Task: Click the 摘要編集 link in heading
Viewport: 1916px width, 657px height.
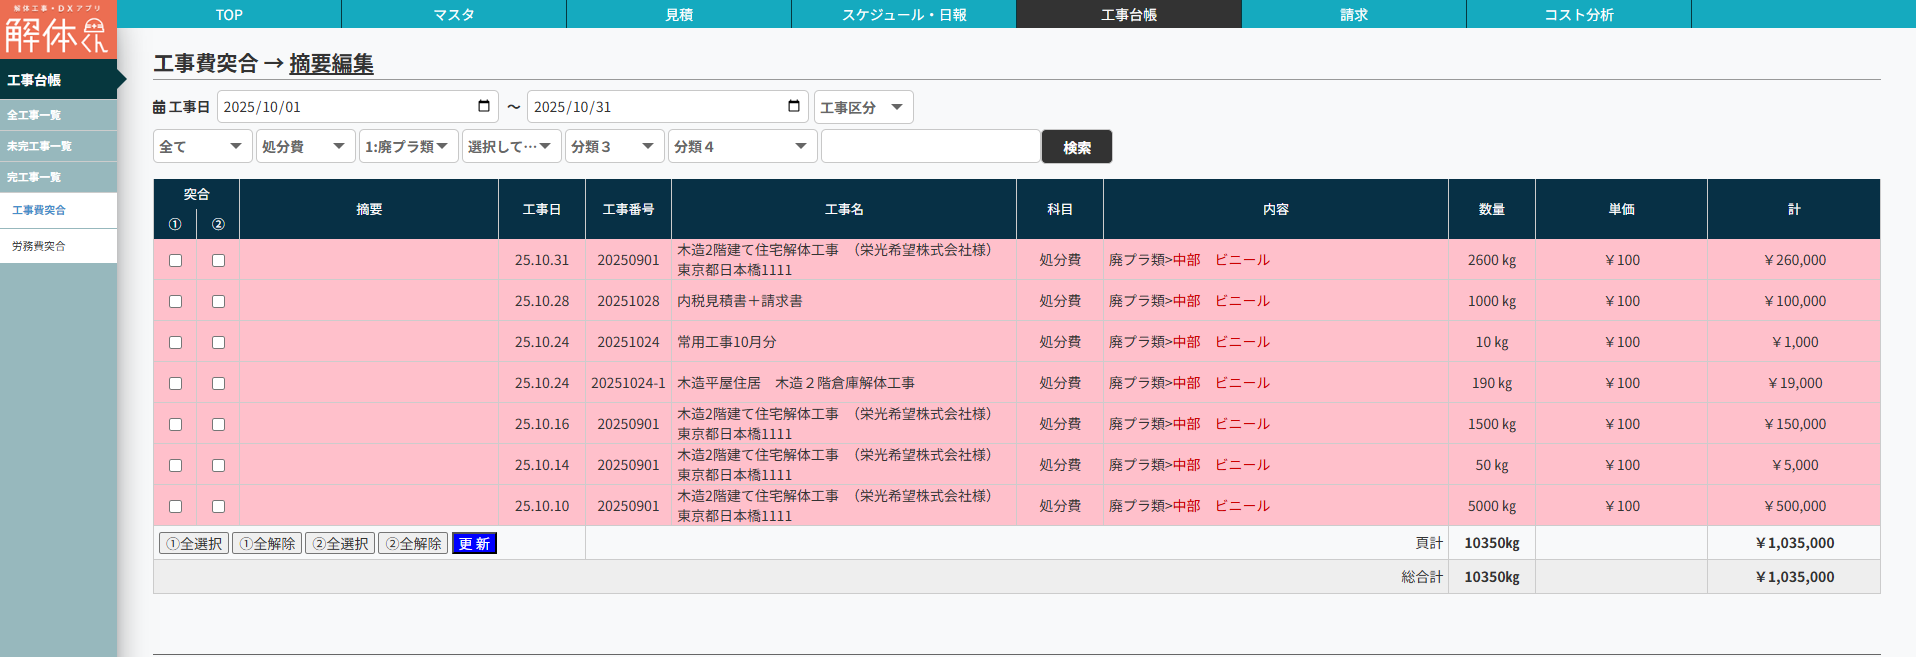Action: coord(331,64)
